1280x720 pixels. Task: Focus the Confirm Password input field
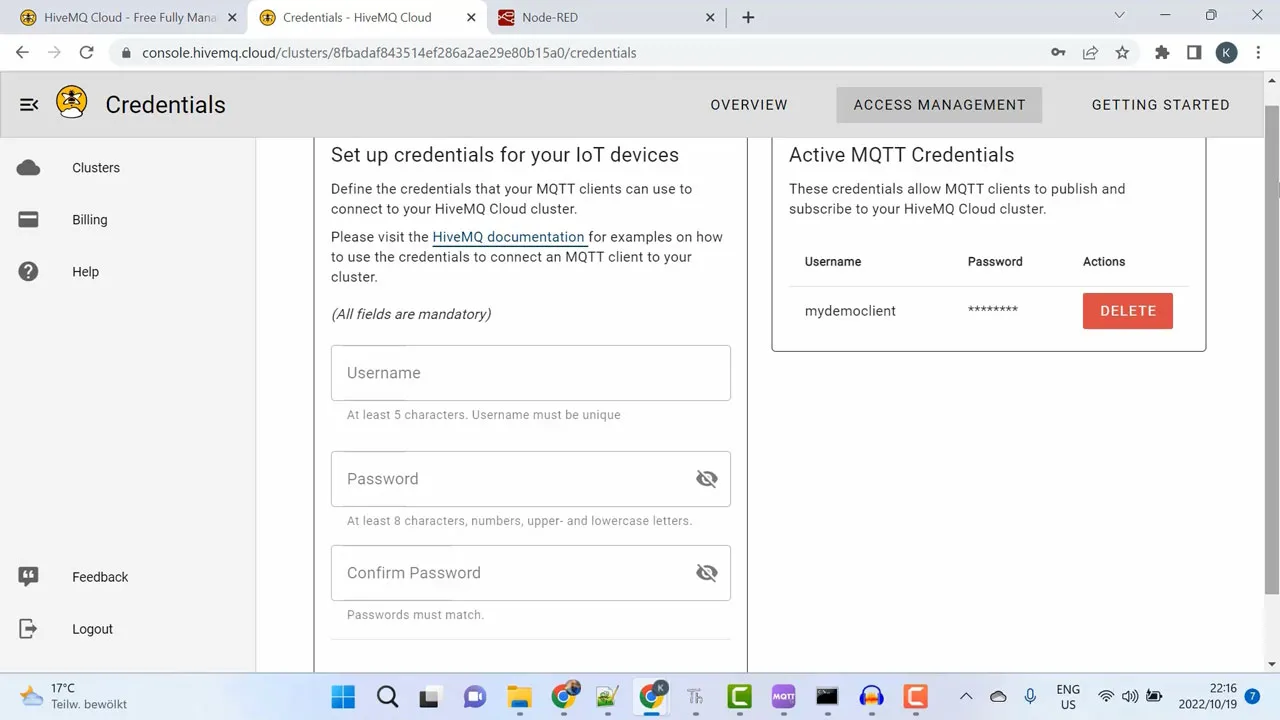point(531,573)
